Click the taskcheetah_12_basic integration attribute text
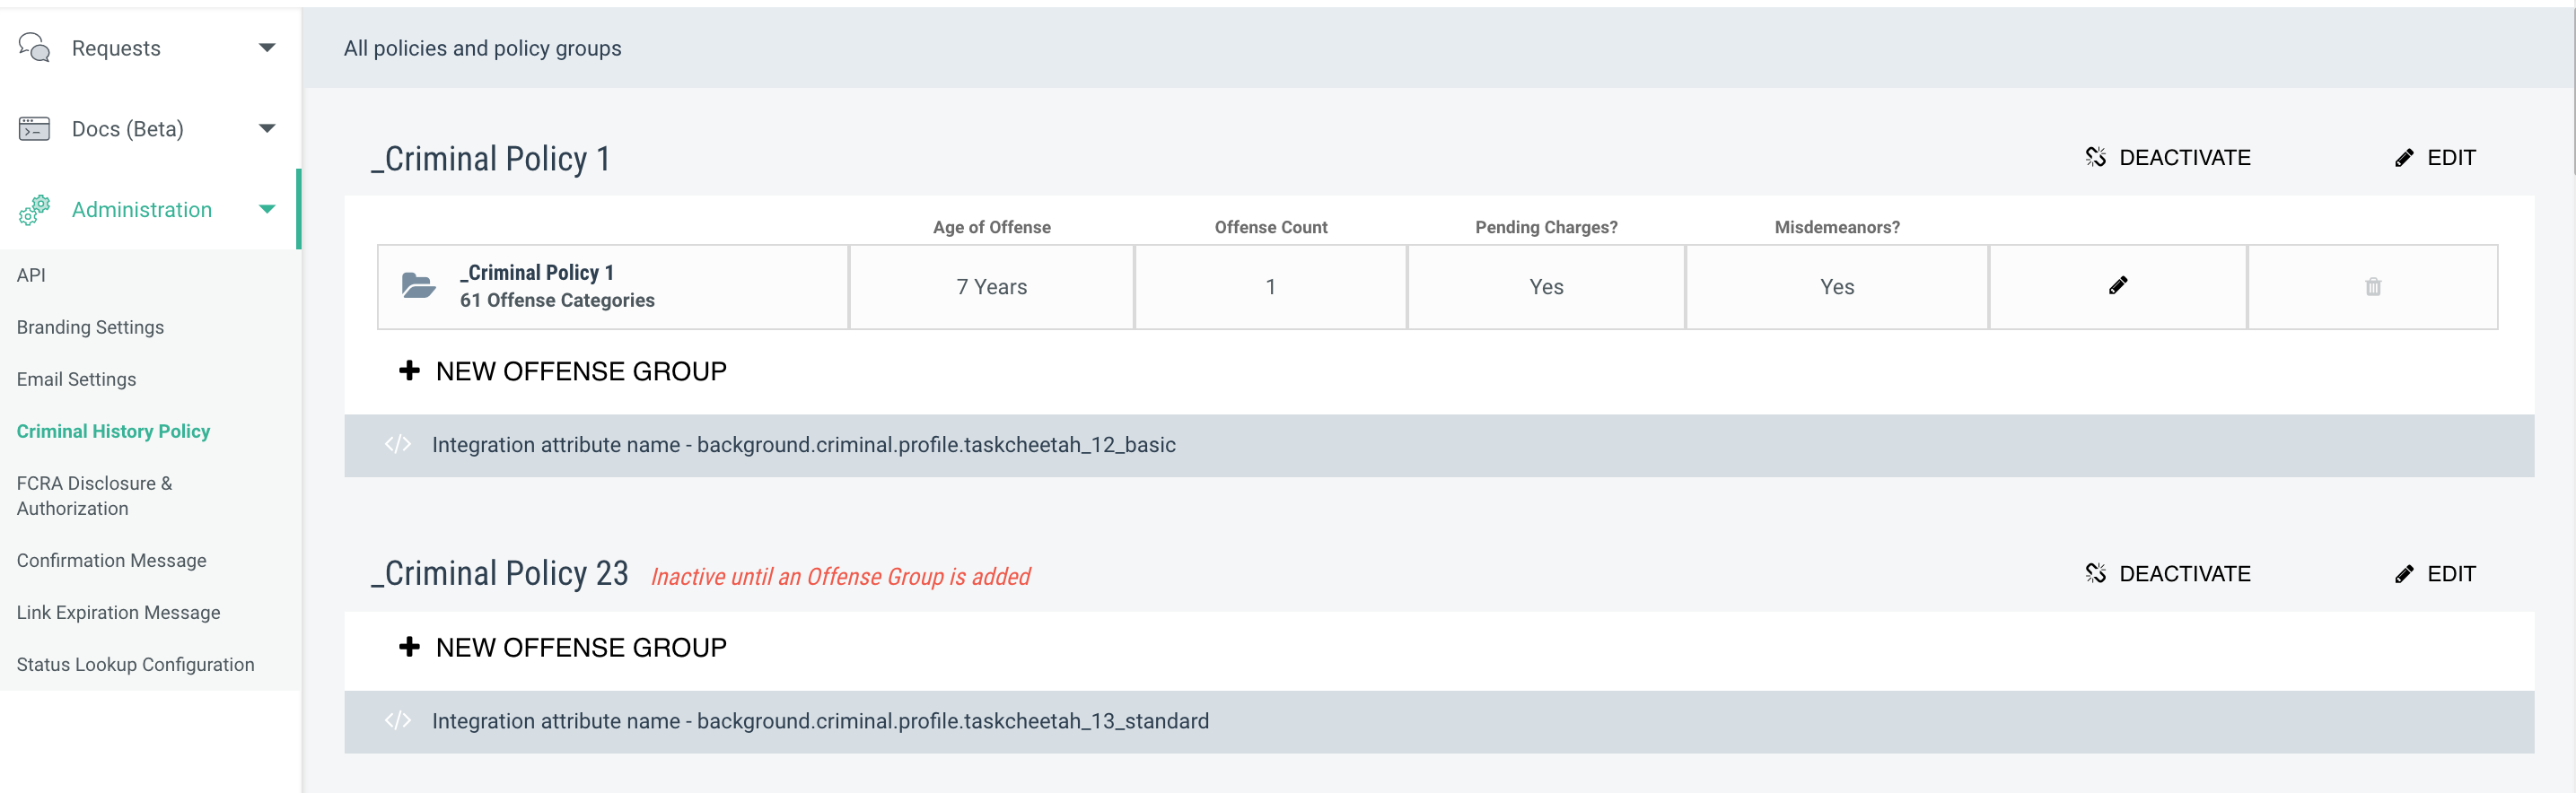Screen dimensions: 2576x793 803,444
